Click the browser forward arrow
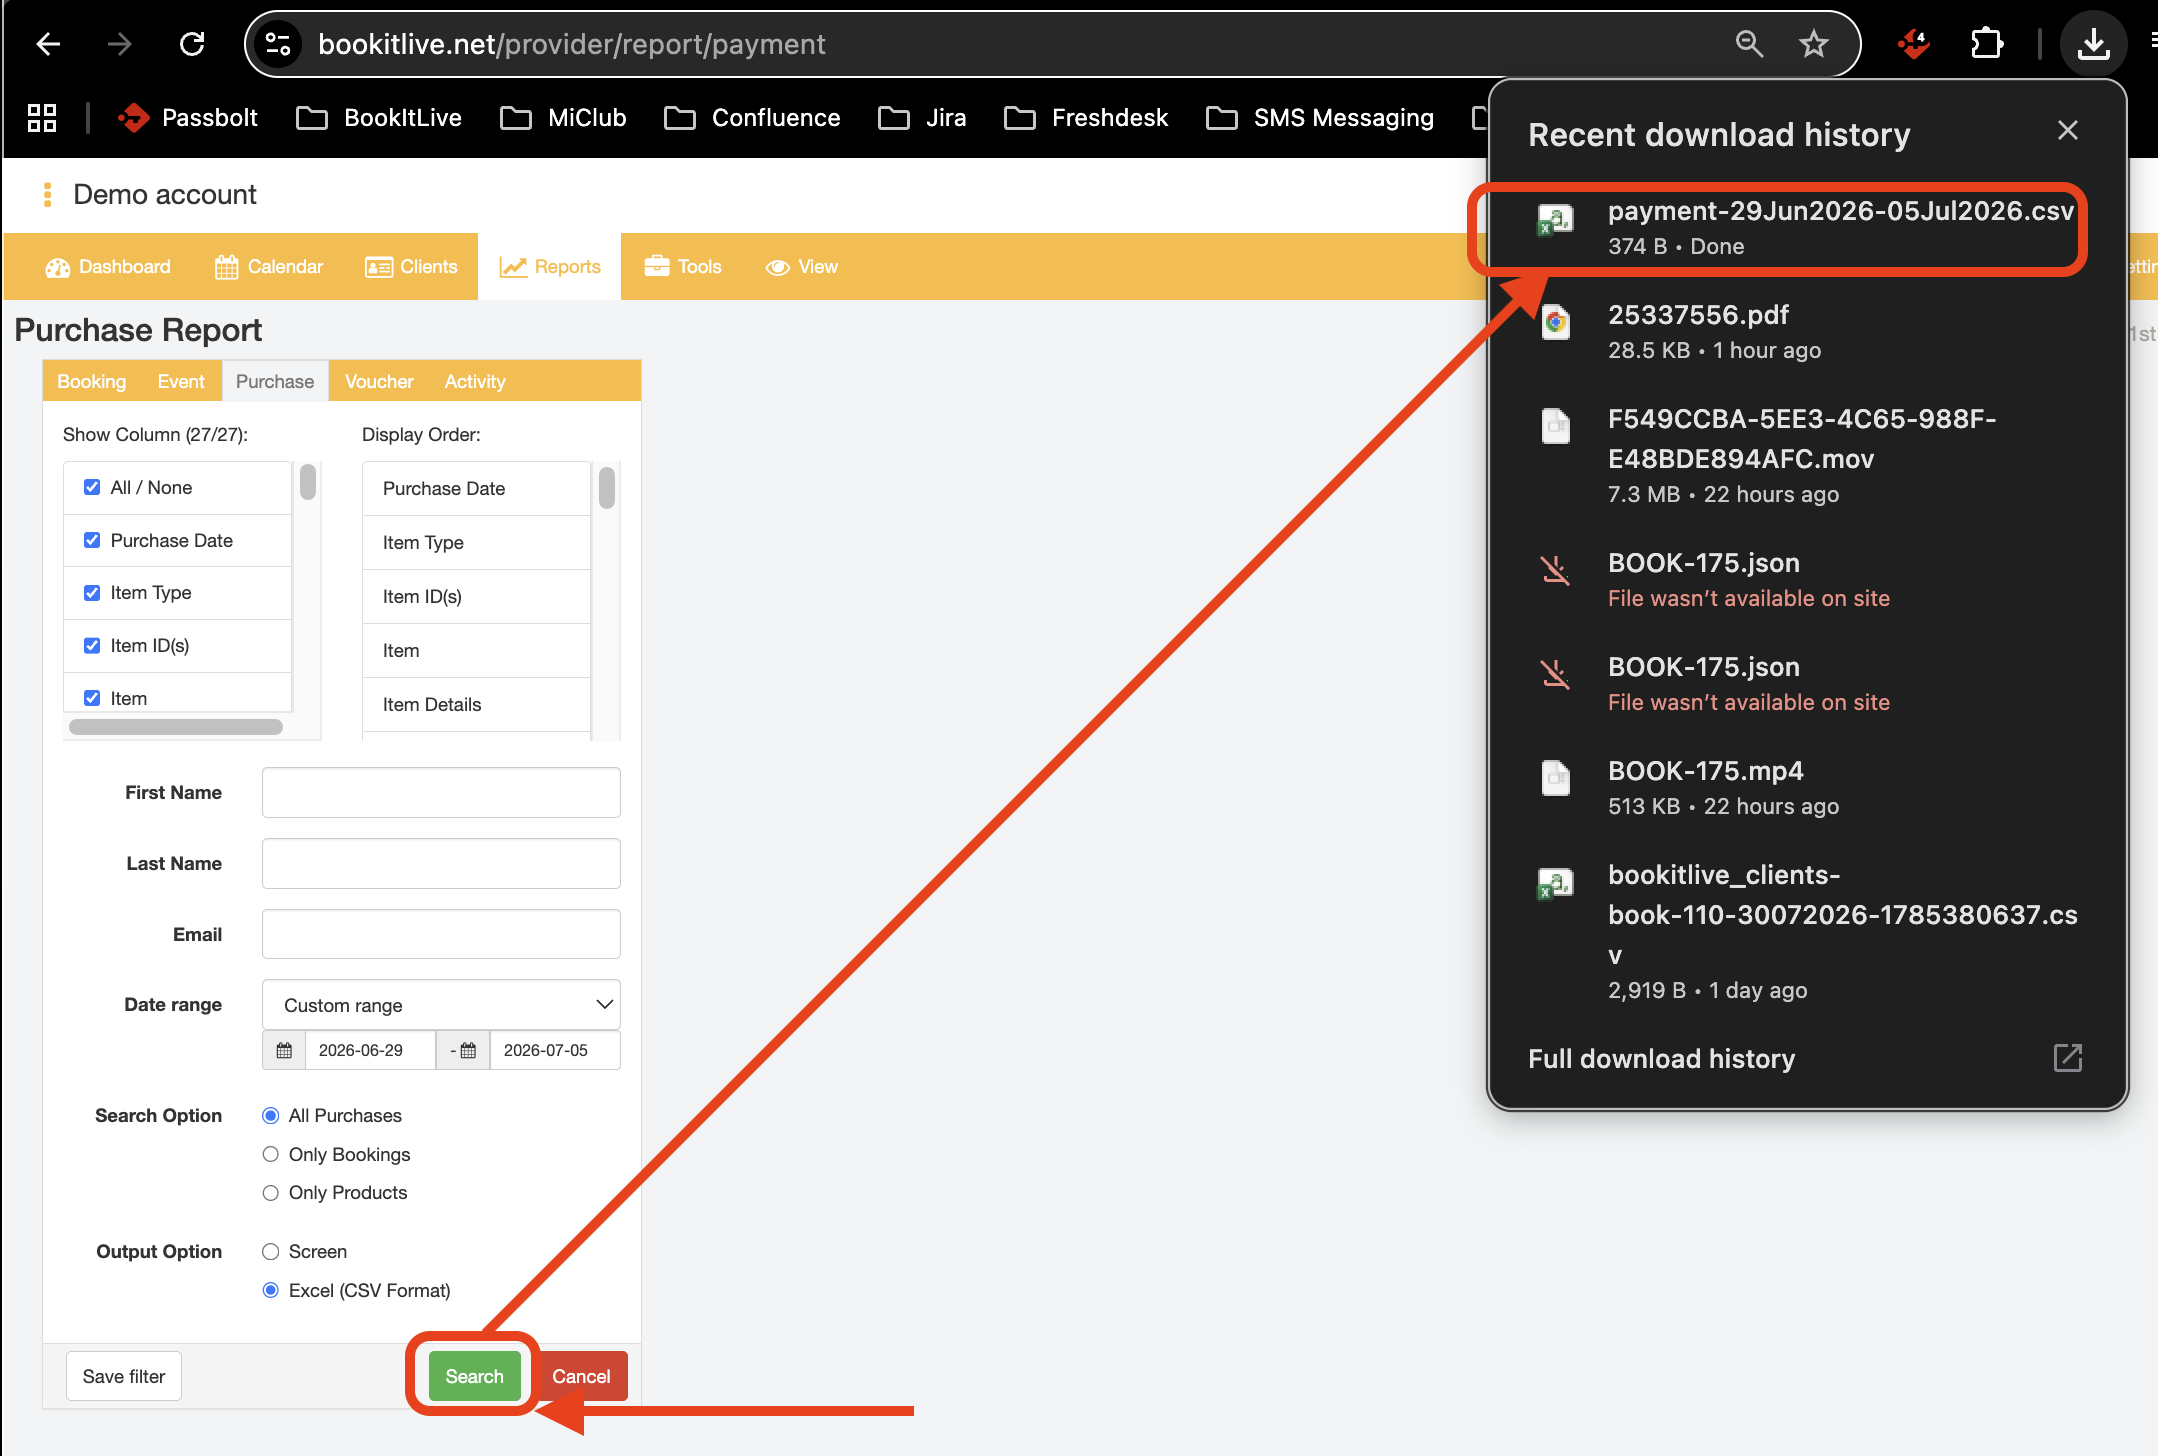 click(120, 44)
